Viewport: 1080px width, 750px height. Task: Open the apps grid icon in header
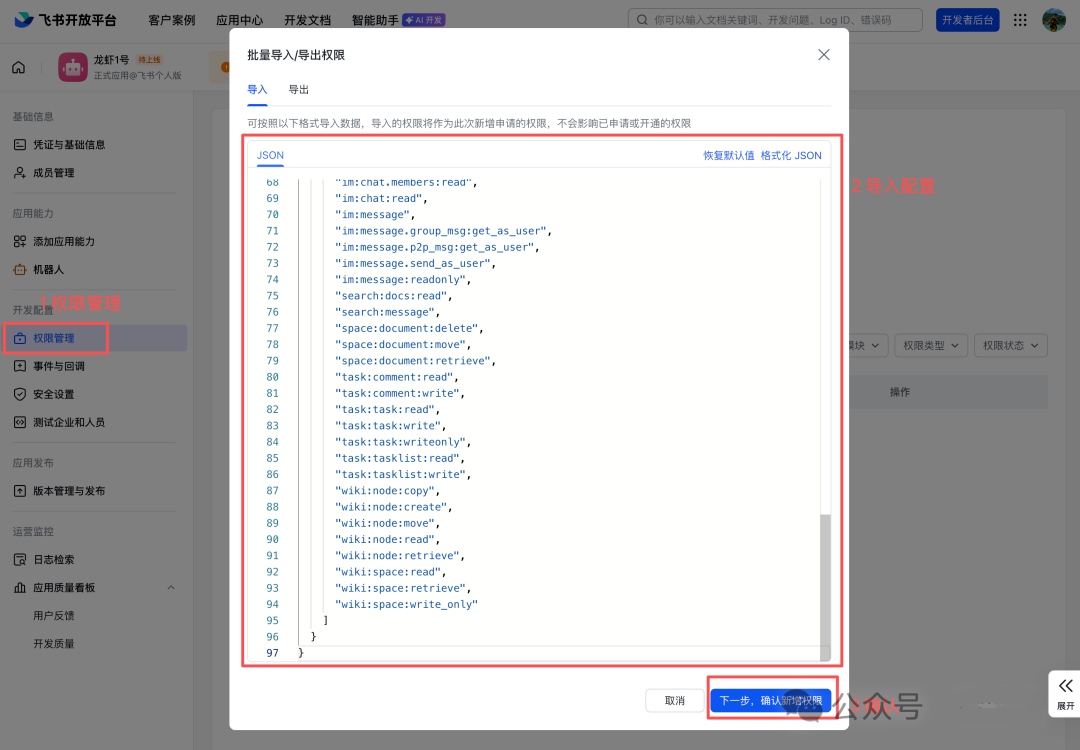pyautogui.click(x=1020, y=20)
